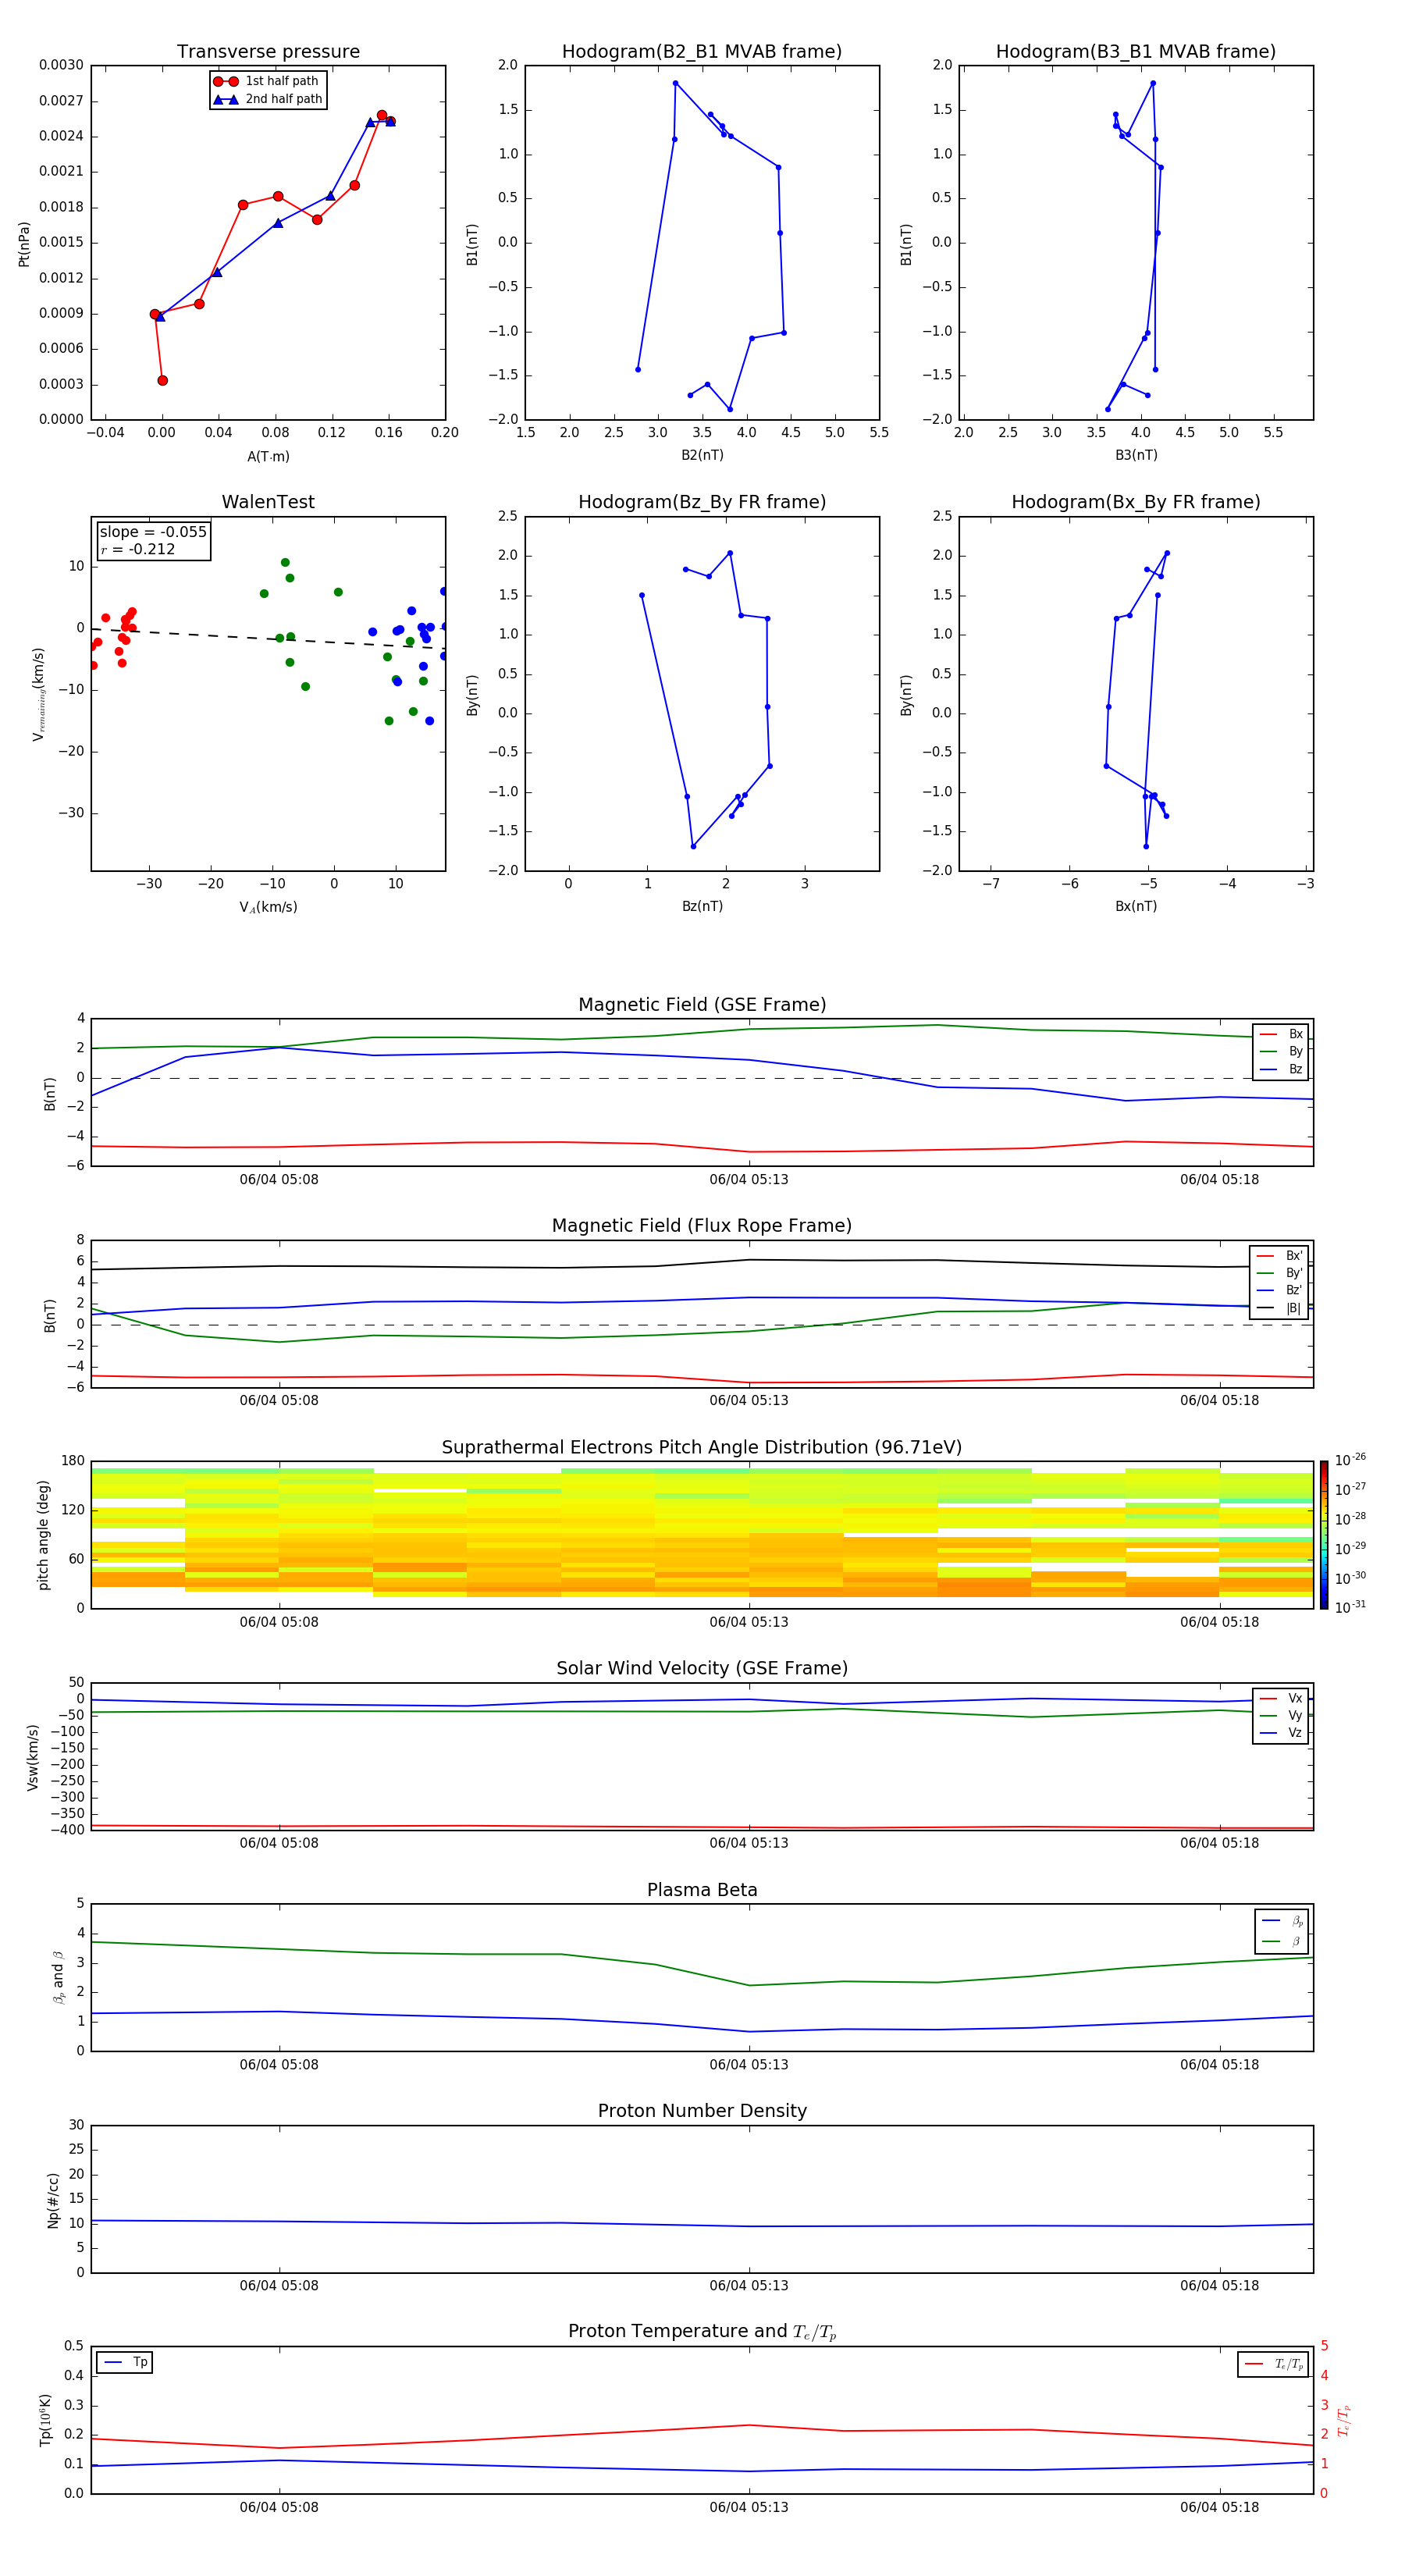Click the Bx legend entry in GSE magnetic field plot
This screenshot has width=1405, height=2576.
click(1281, 1034)
